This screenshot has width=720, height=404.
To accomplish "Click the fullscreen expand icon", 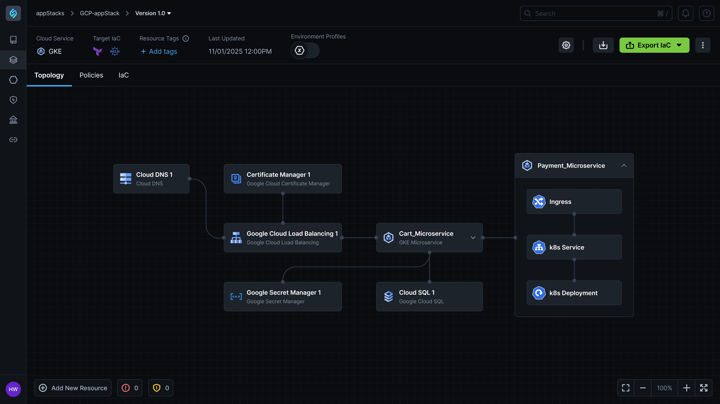I will click(x=704, y=388).
